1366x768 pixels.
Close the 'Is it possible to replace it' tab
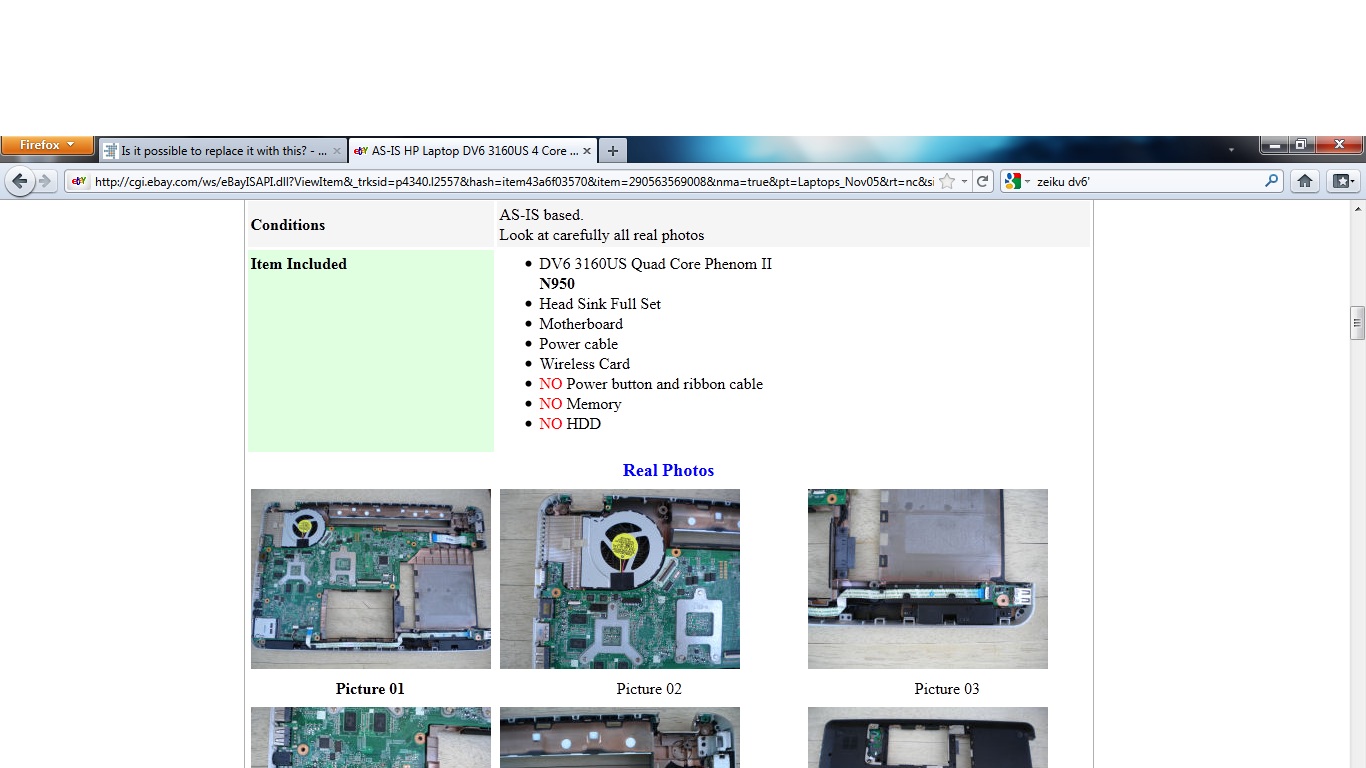(x=337, y=151)
